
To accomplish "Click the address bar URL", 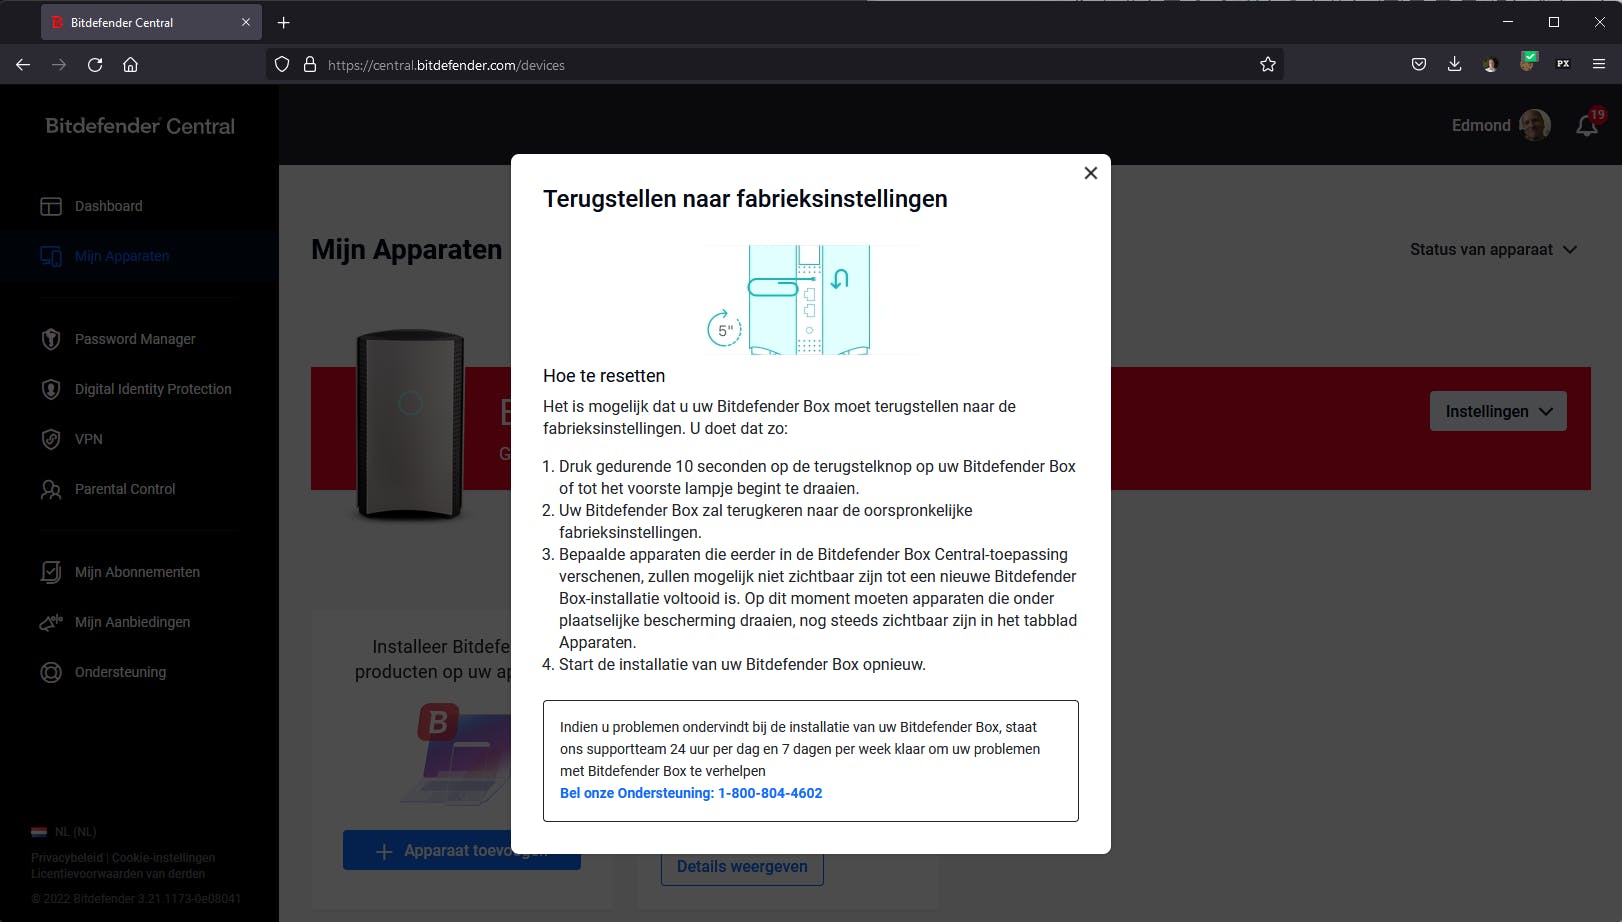I will 446,65.
